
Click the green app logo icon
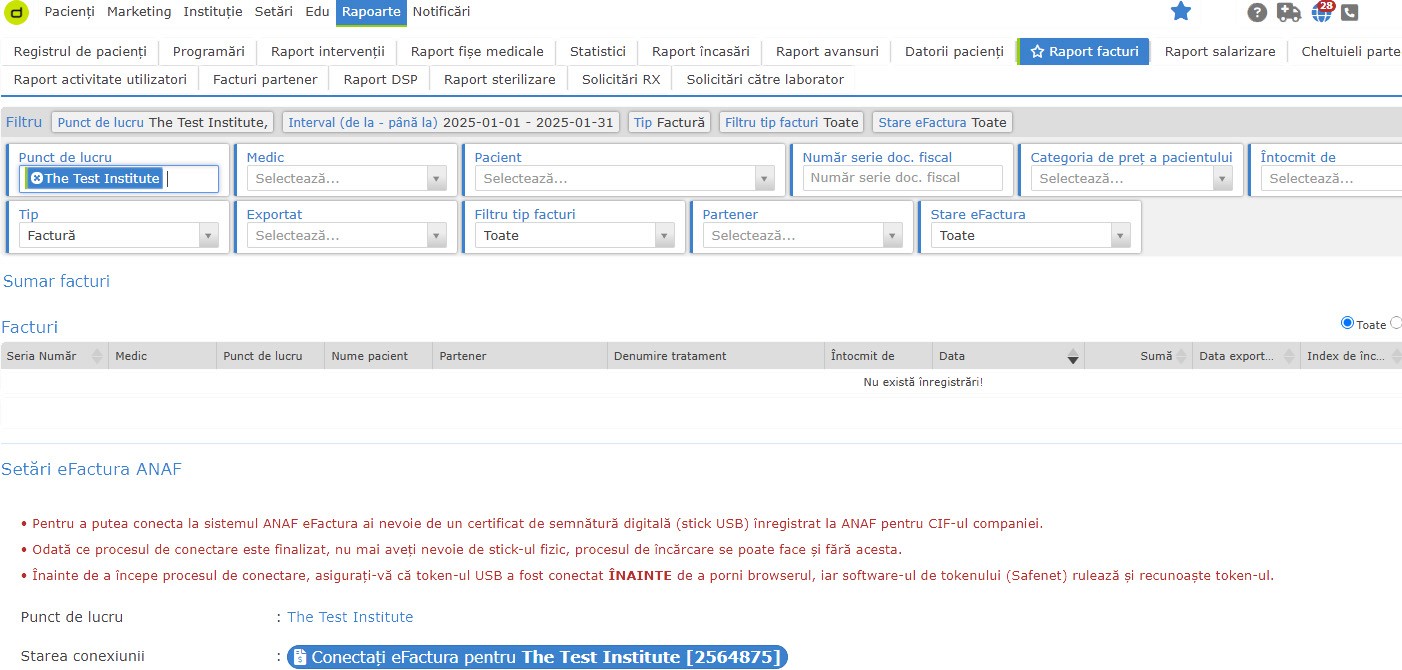[17, 12]
